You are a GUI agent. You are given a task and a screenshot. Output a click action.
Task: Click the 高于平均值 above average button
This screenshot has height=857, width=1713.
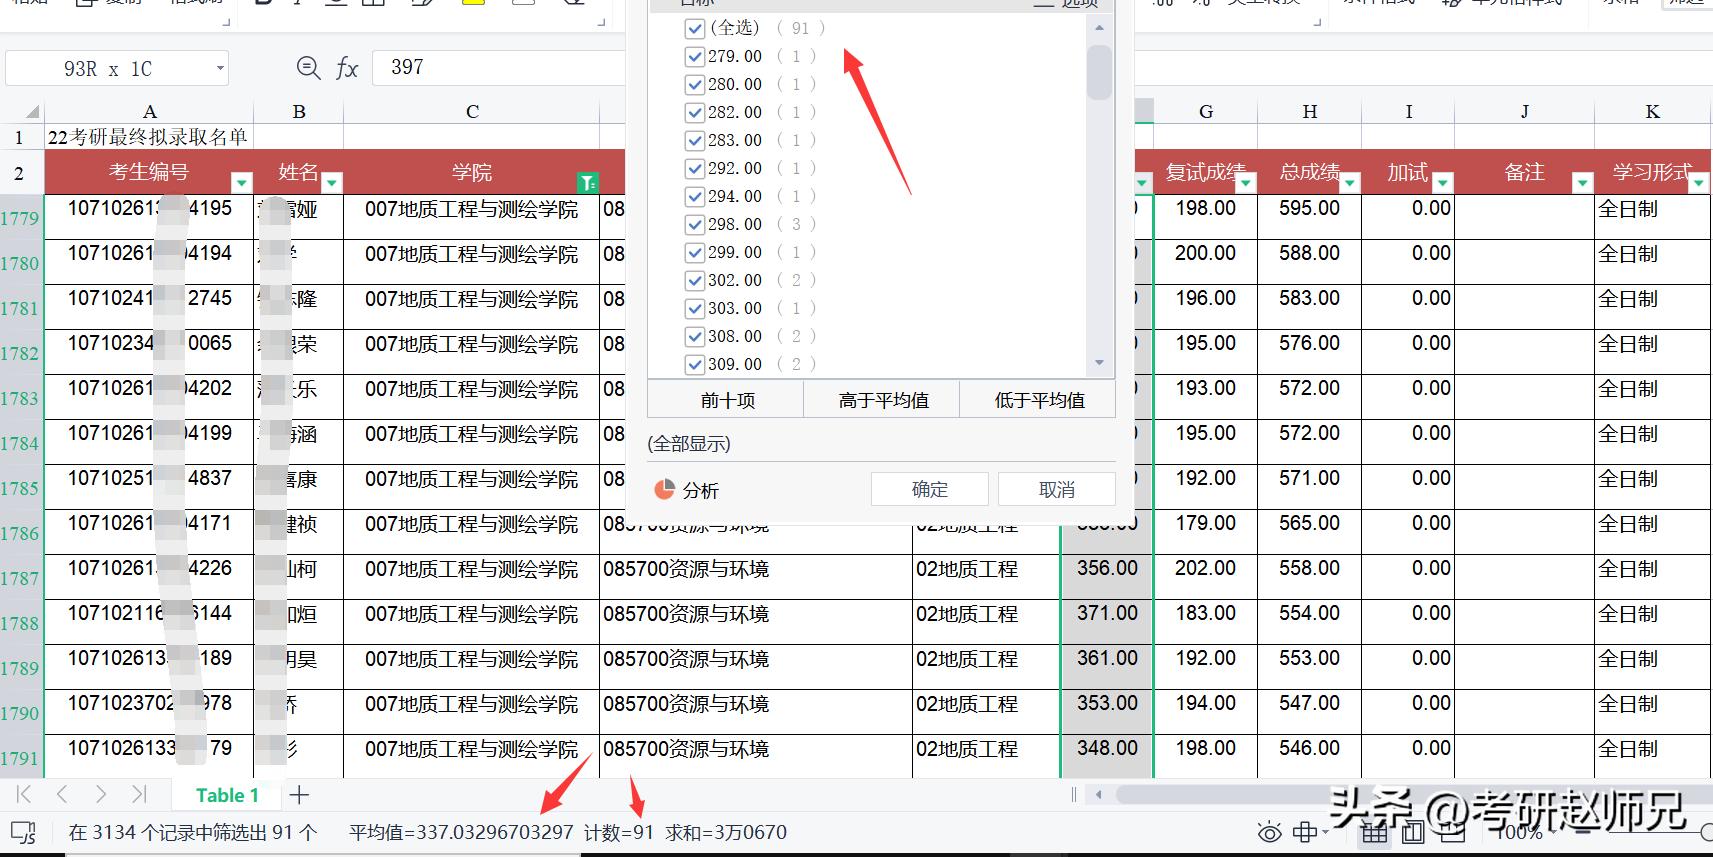[x=883, y=400]
